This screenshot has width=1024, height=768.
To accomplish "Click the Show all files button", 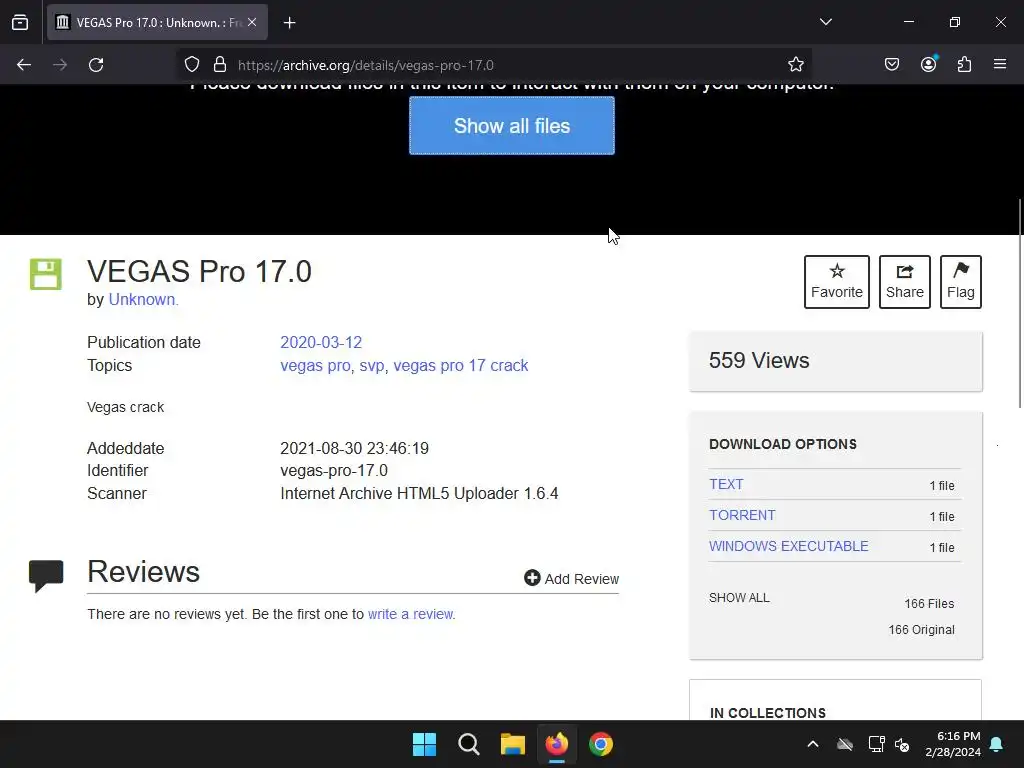I will pos(512,125).
